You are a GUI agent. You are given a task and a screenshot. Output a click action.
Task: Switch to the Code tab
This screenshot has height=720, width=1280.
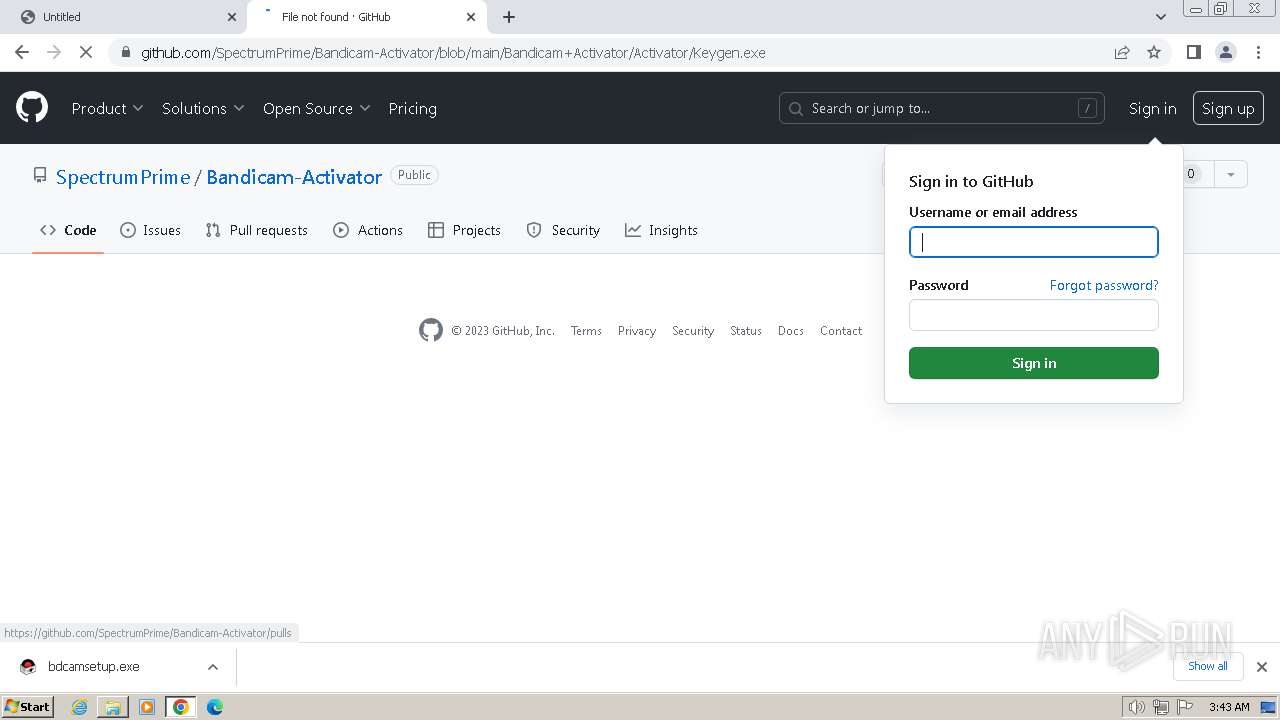pos(68,230)
